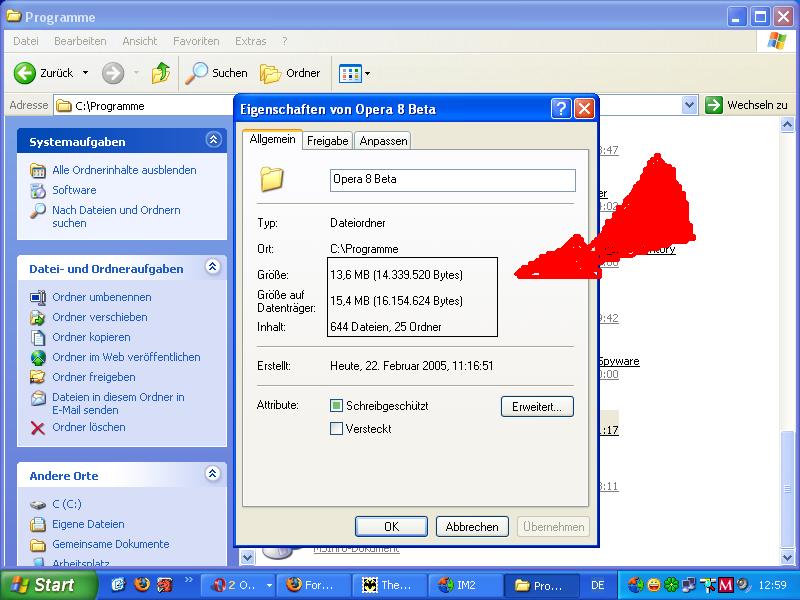This screenshot has height=600, width=800.
Task: Click the Software link in Systemaufgaben
Action: 74,190
